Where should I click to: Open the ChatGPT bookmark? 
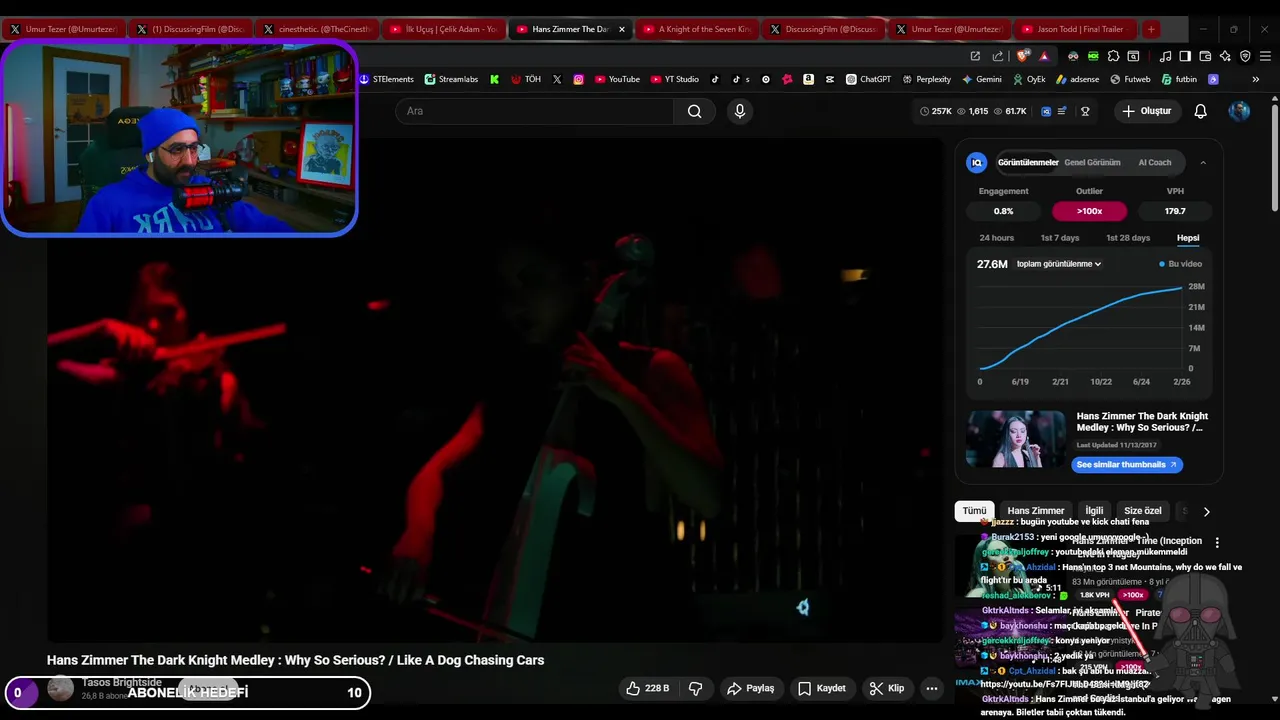(x=868, y=79)
